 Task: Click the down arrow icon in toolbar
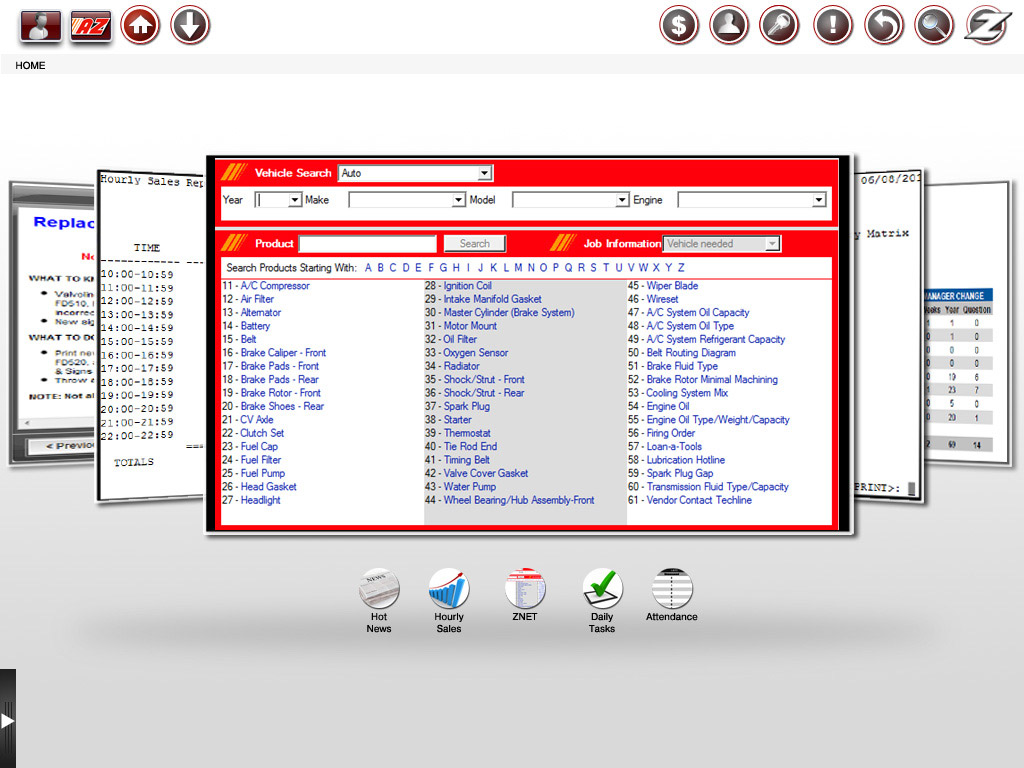(x=190, y=26)
